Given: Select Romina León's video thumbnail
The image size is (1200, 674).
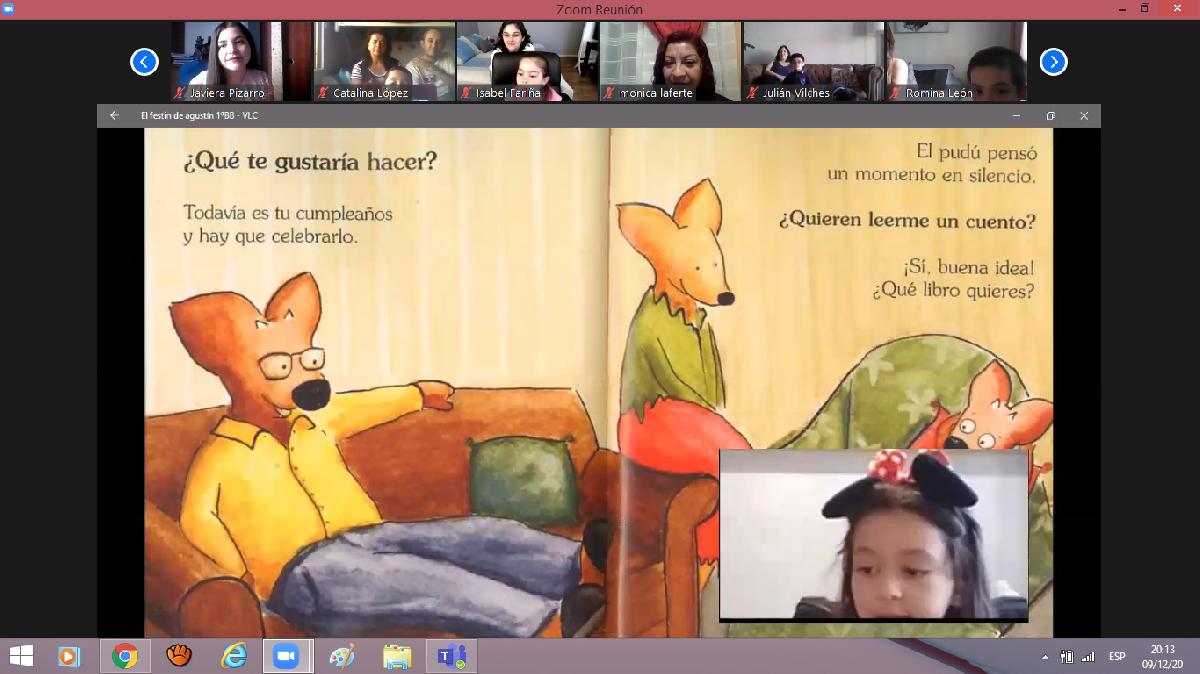Looking at the screenshot, I should pyautogui.click(x=956, y=61).
